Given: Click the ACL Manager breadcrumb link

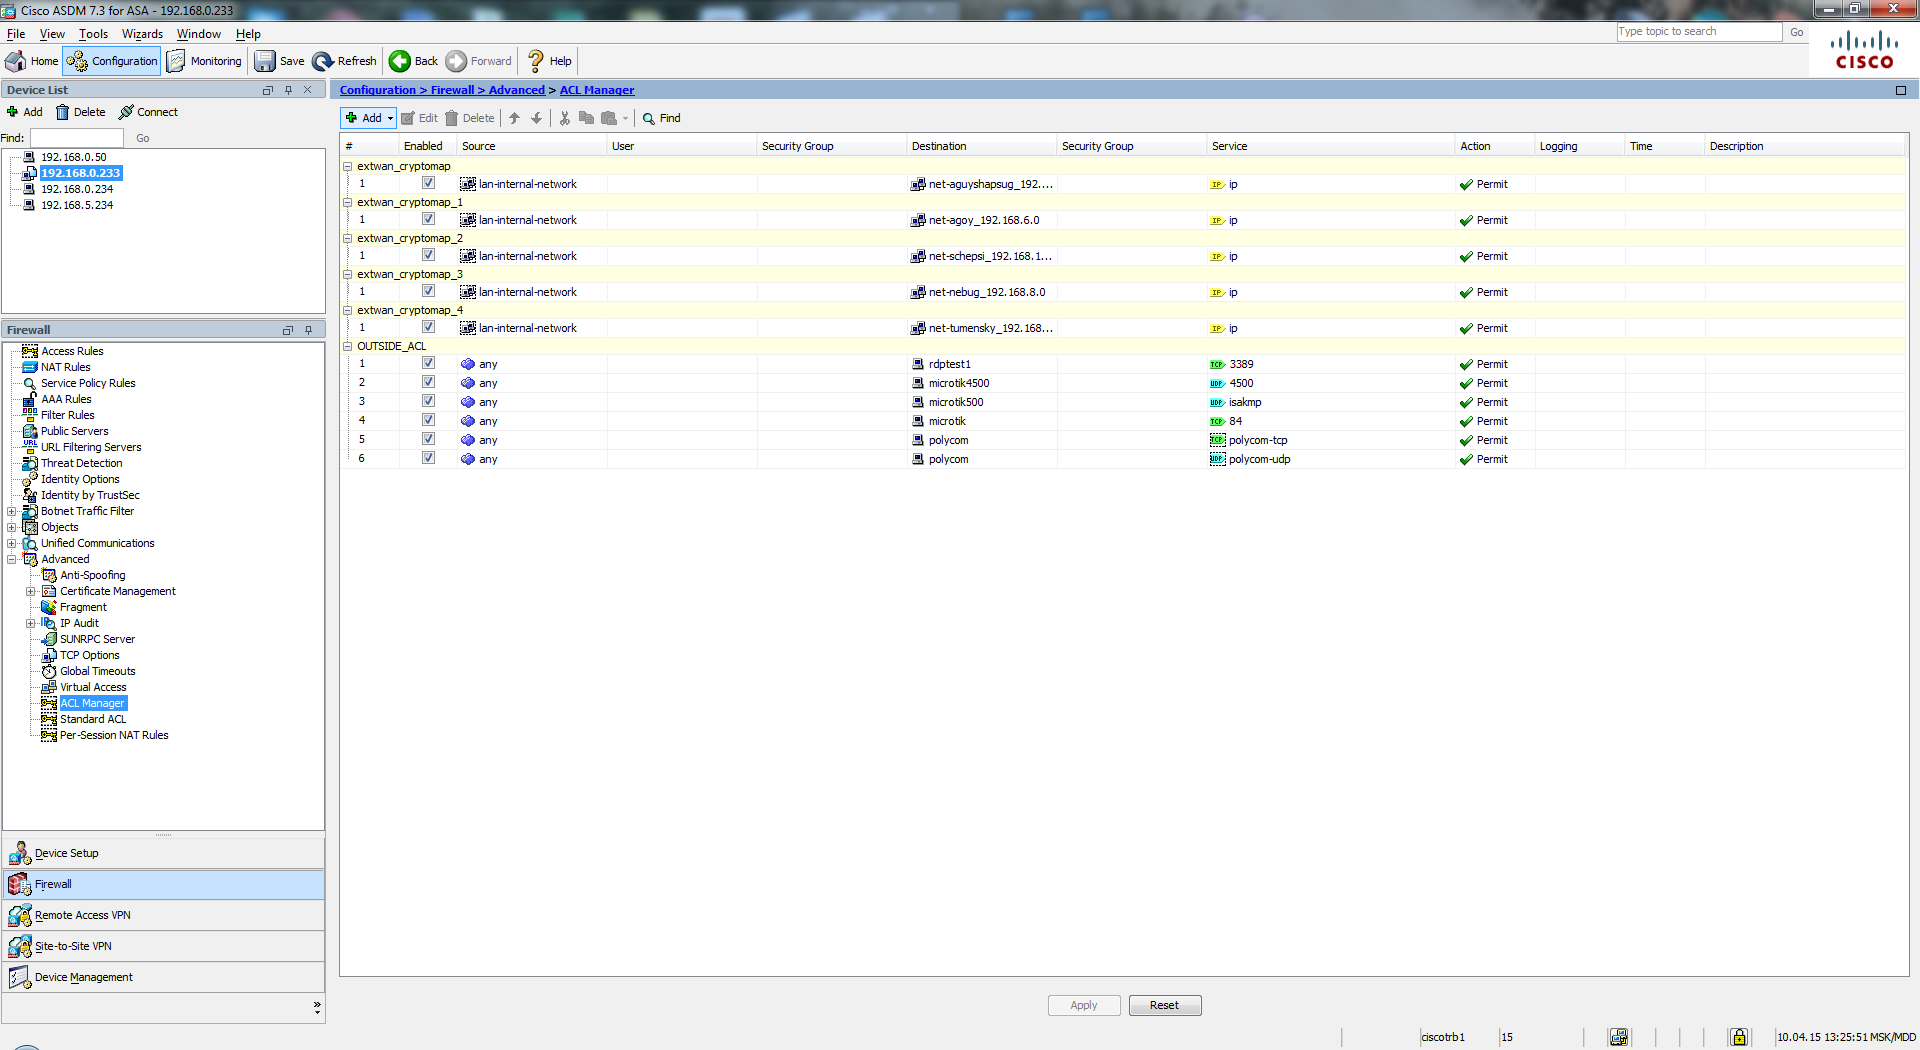Looking at the screenshot, I should (596, 90).
